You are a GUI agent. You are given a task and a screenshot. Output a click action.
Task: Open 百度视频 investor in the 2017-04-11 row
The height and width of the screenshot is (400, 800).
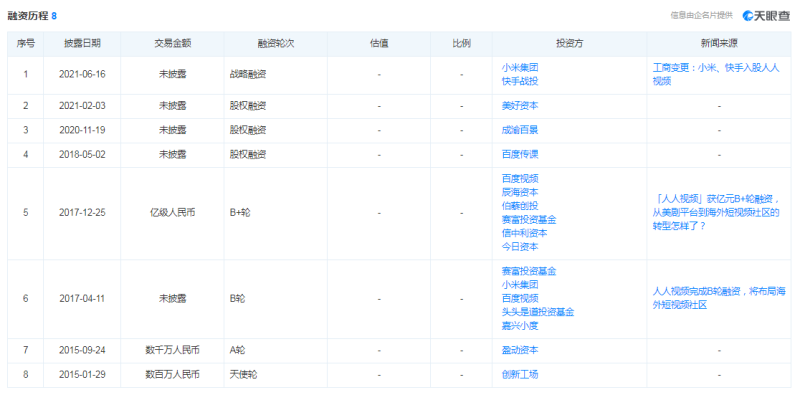tap(520, 298)
